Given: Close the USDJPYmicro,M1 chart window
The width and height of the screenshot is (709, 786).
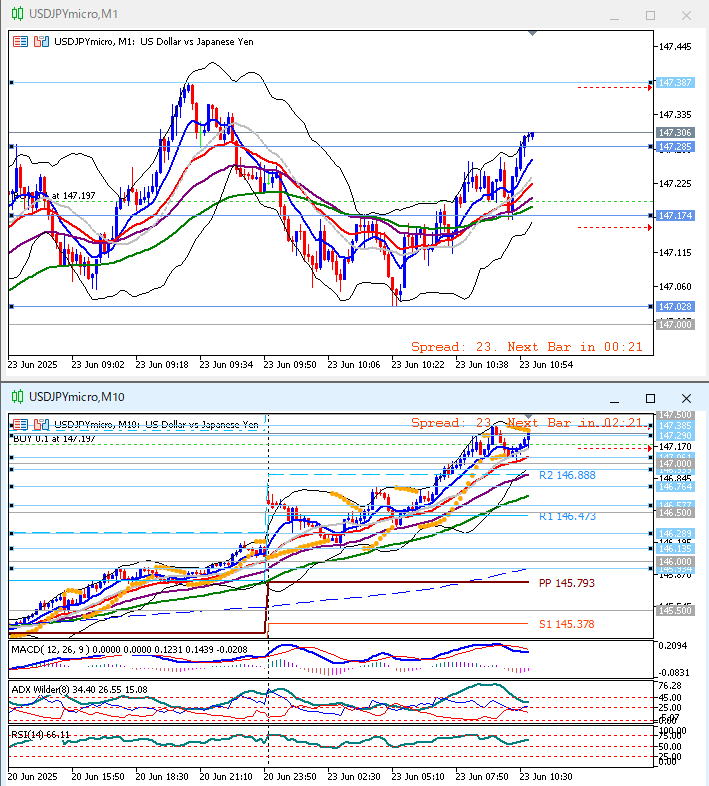Looking at the screenshot, I should [x=686, y=16].
